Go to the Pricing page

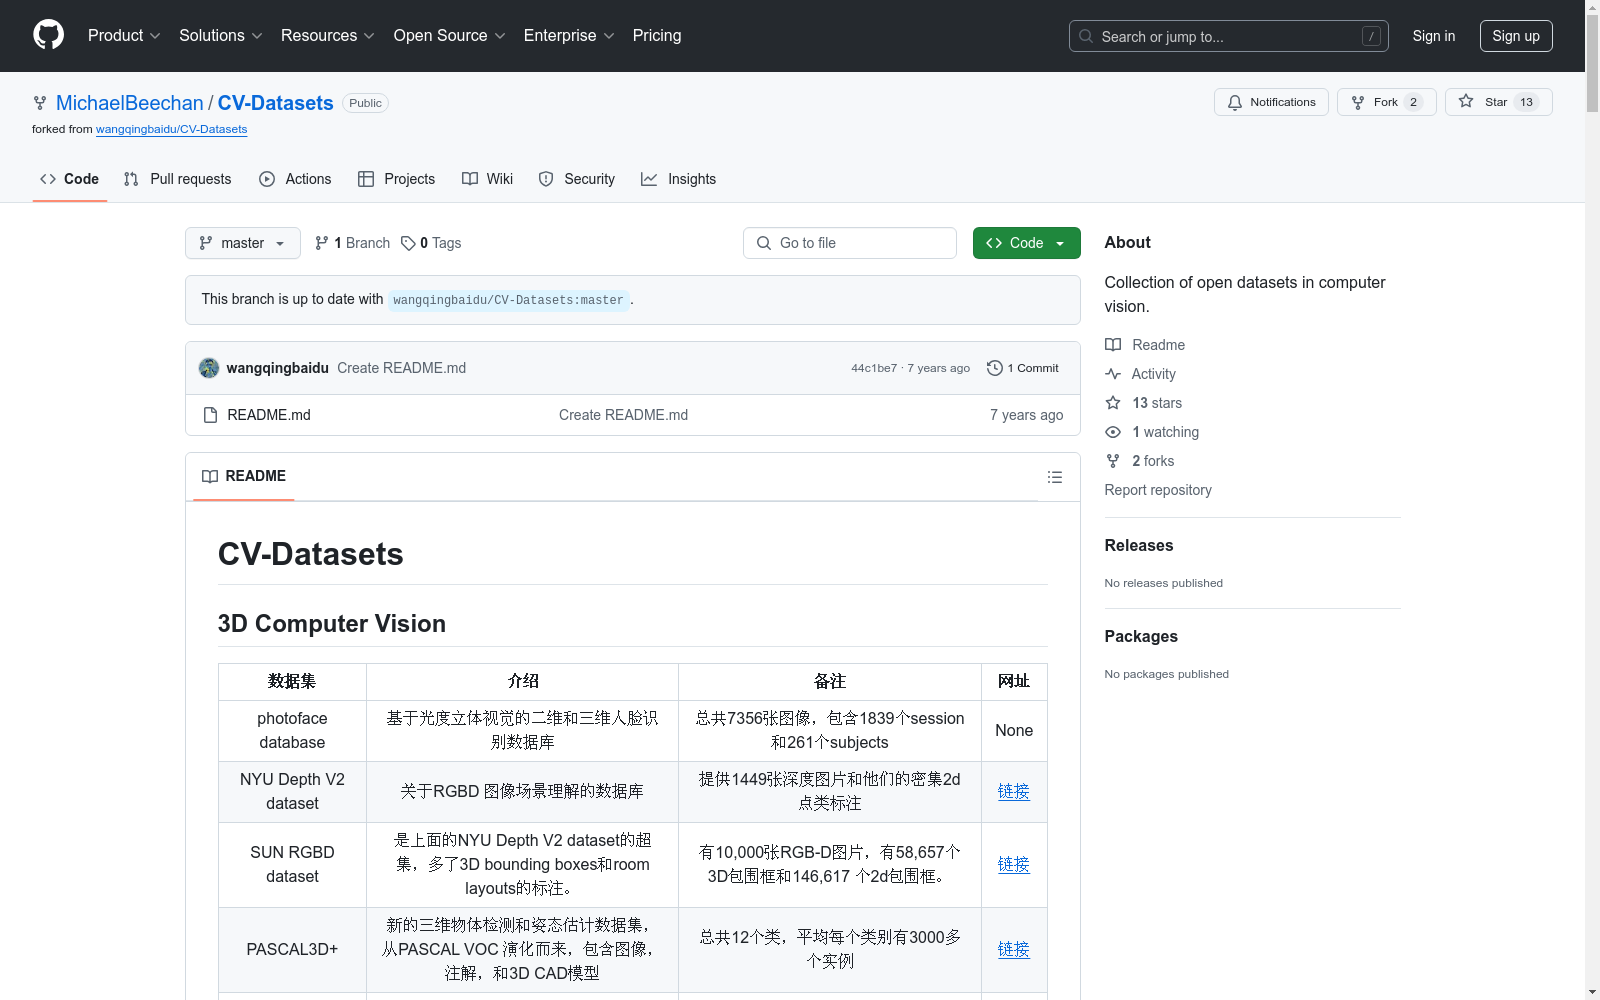pyautogui.click(x=657, y=36)
